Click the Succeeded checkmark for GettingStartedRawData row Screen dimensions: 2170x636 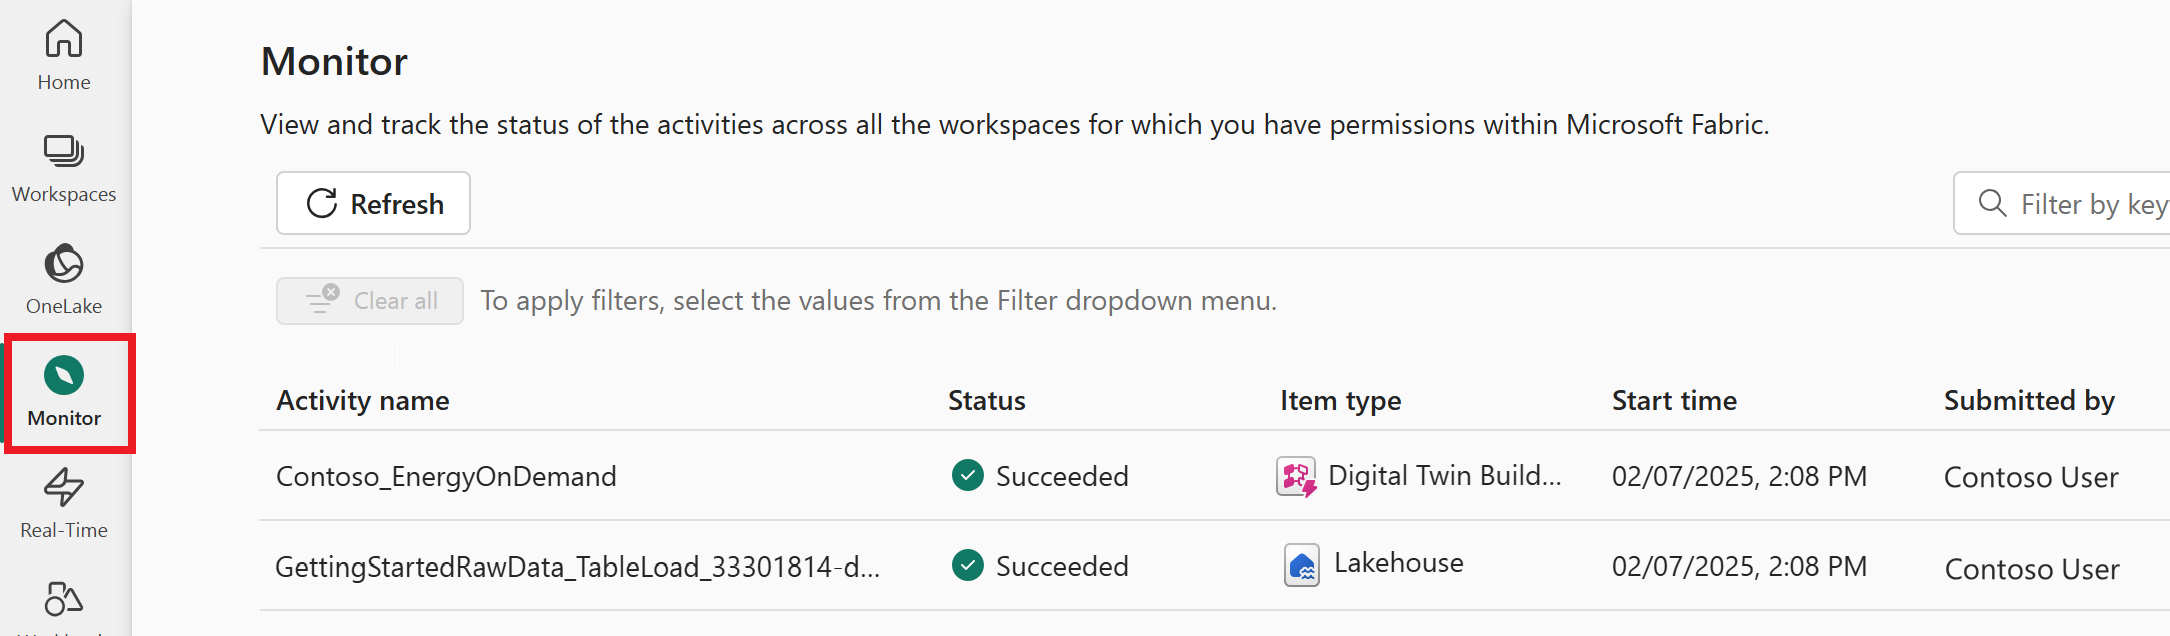pyautogui.click(x=968, y=565)
